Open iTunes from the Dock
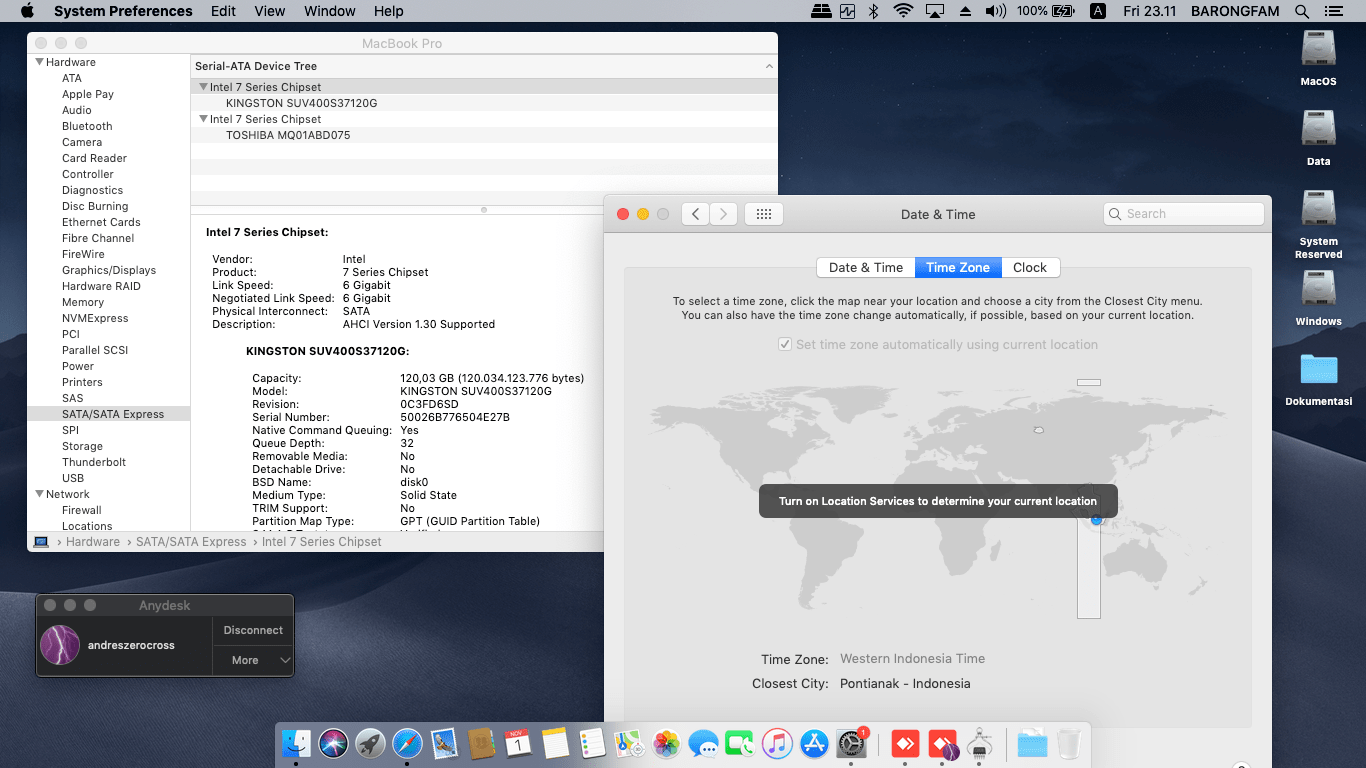Screen dimensions: 1366x768 click(x=777, y=744)
